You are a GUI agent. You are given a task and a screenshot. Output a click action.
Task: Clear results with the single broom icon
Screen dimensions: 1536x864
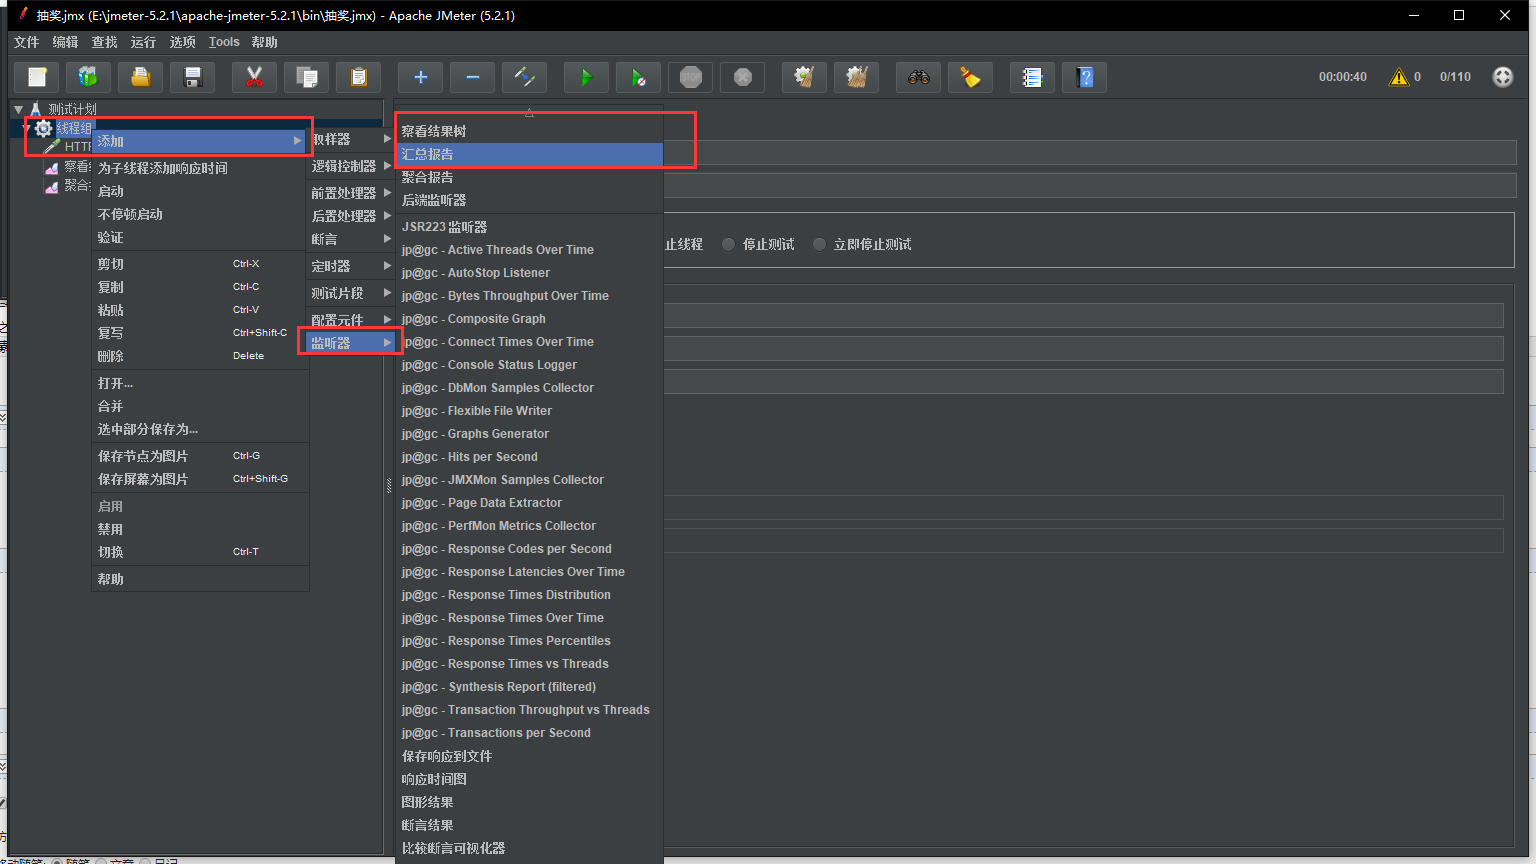click(x=804, y=77)
